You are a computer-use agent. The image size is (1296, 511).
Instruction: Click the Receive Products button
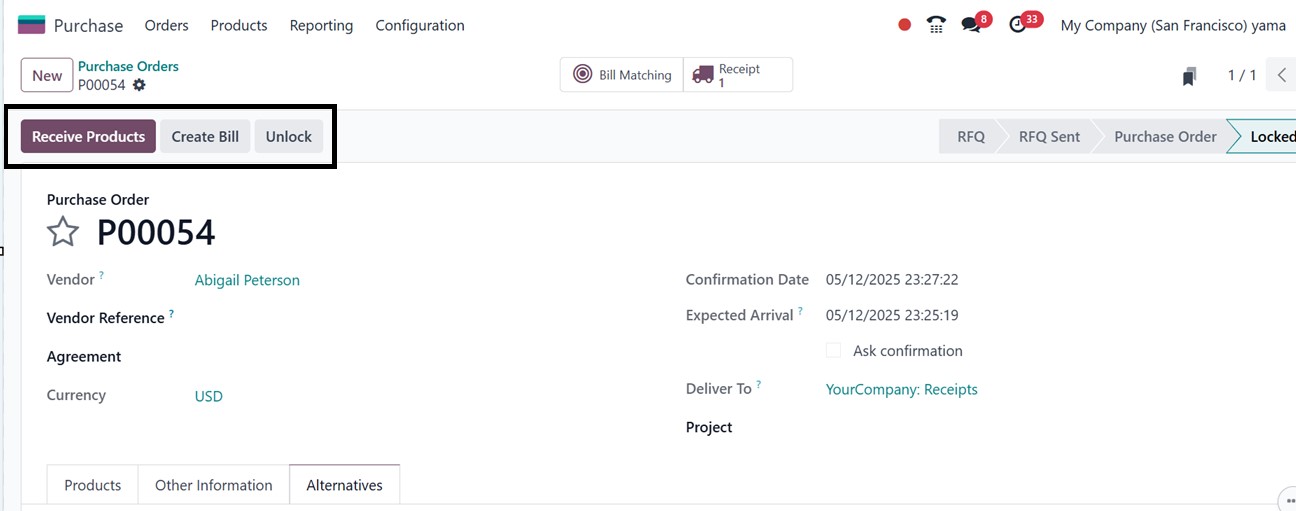(89, 136)
